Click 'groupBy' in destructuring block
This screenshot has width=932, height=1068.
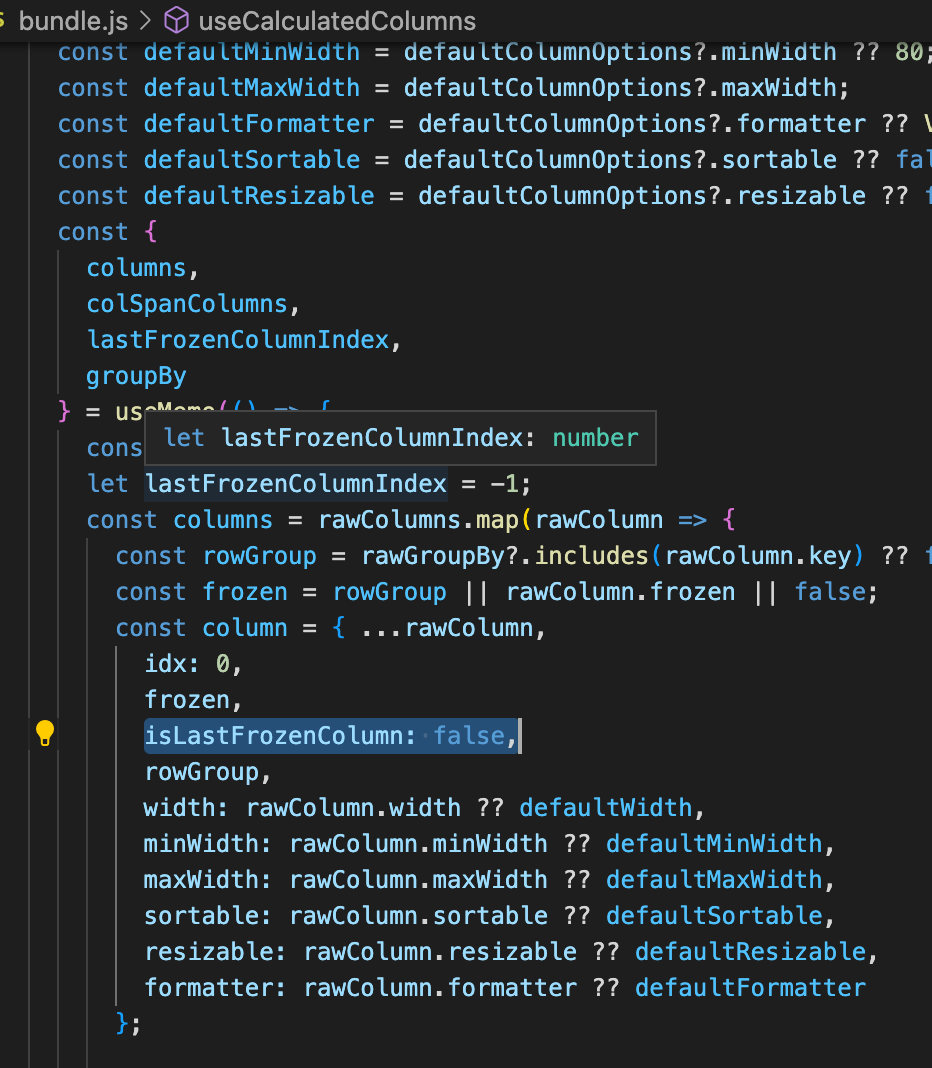click(136, 377)
